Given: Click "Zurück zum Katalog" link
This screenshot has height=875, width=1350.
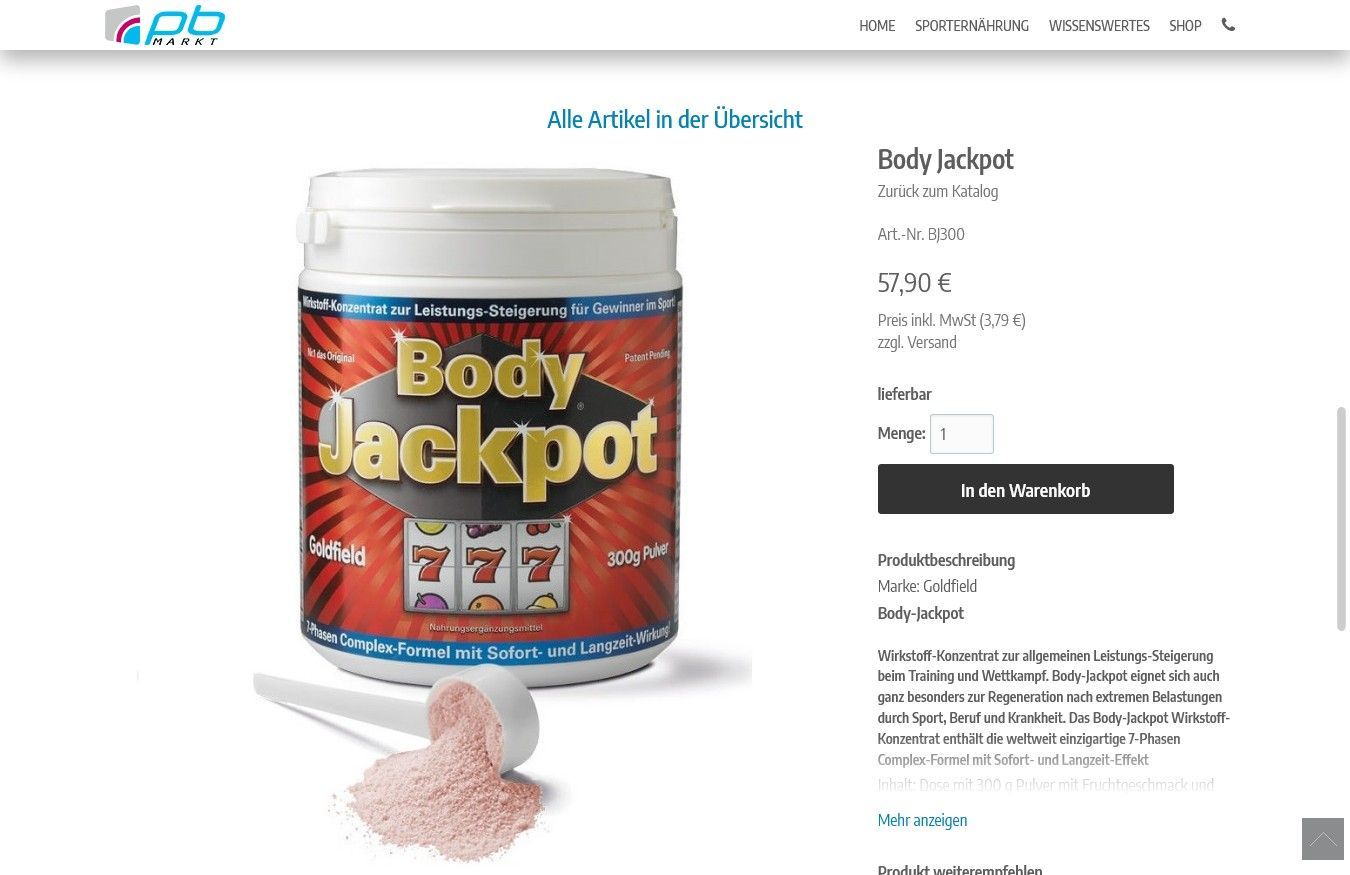Looking at the screenshot, I should 937,191.
